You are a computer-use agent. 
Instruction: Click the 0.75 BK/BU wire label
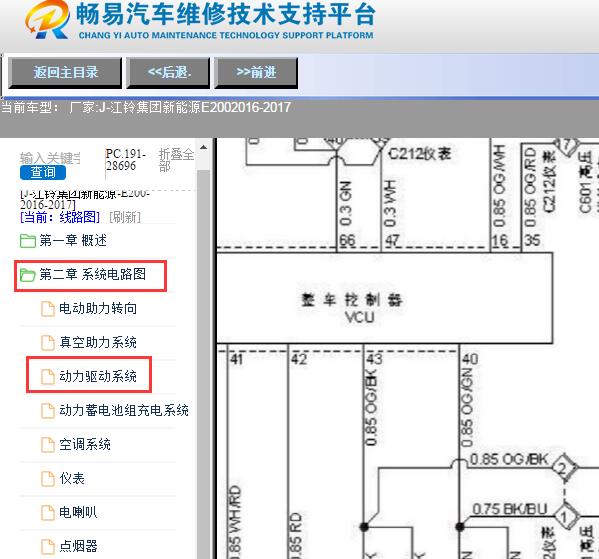510,509
